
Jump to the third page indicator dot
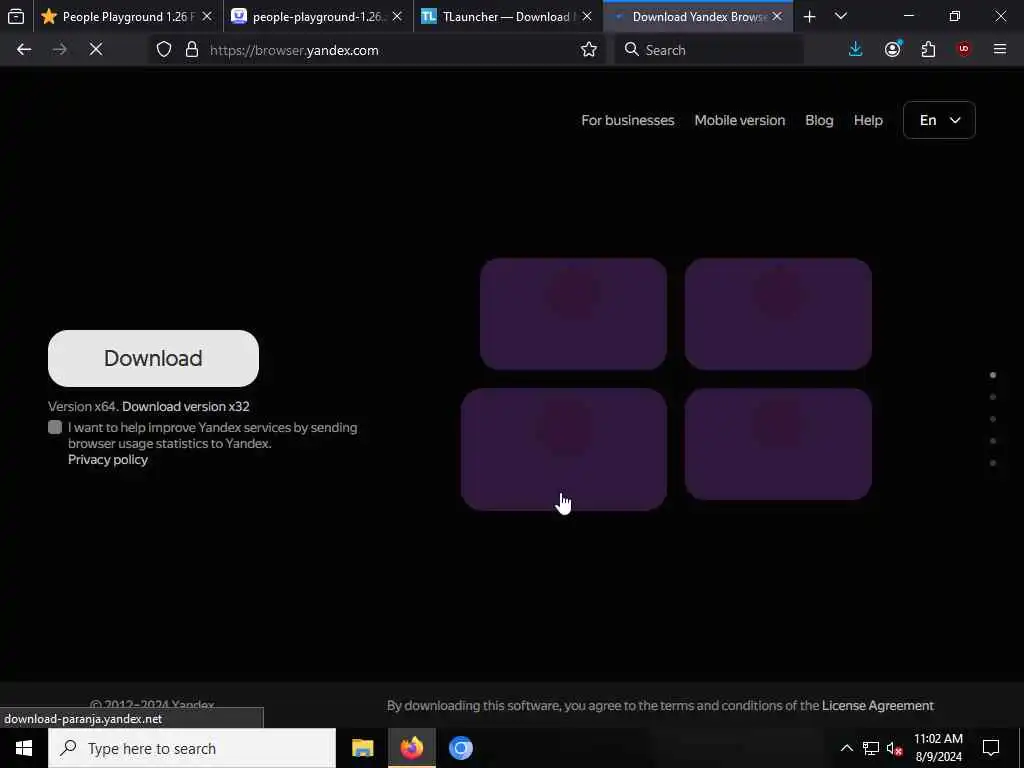[x=993, y=419]
